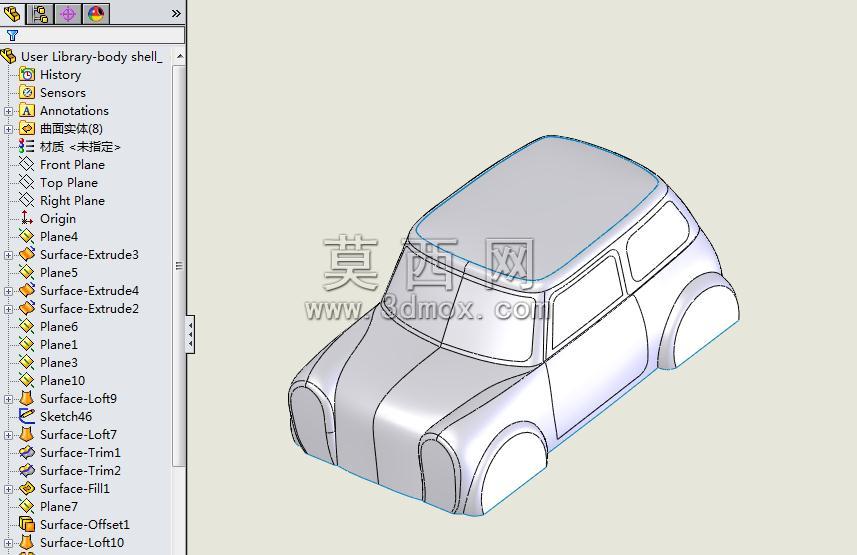Click into the feature tree filter field
Image resolution: width=857 pixels, height=555 pixels.
pos(92,36)
